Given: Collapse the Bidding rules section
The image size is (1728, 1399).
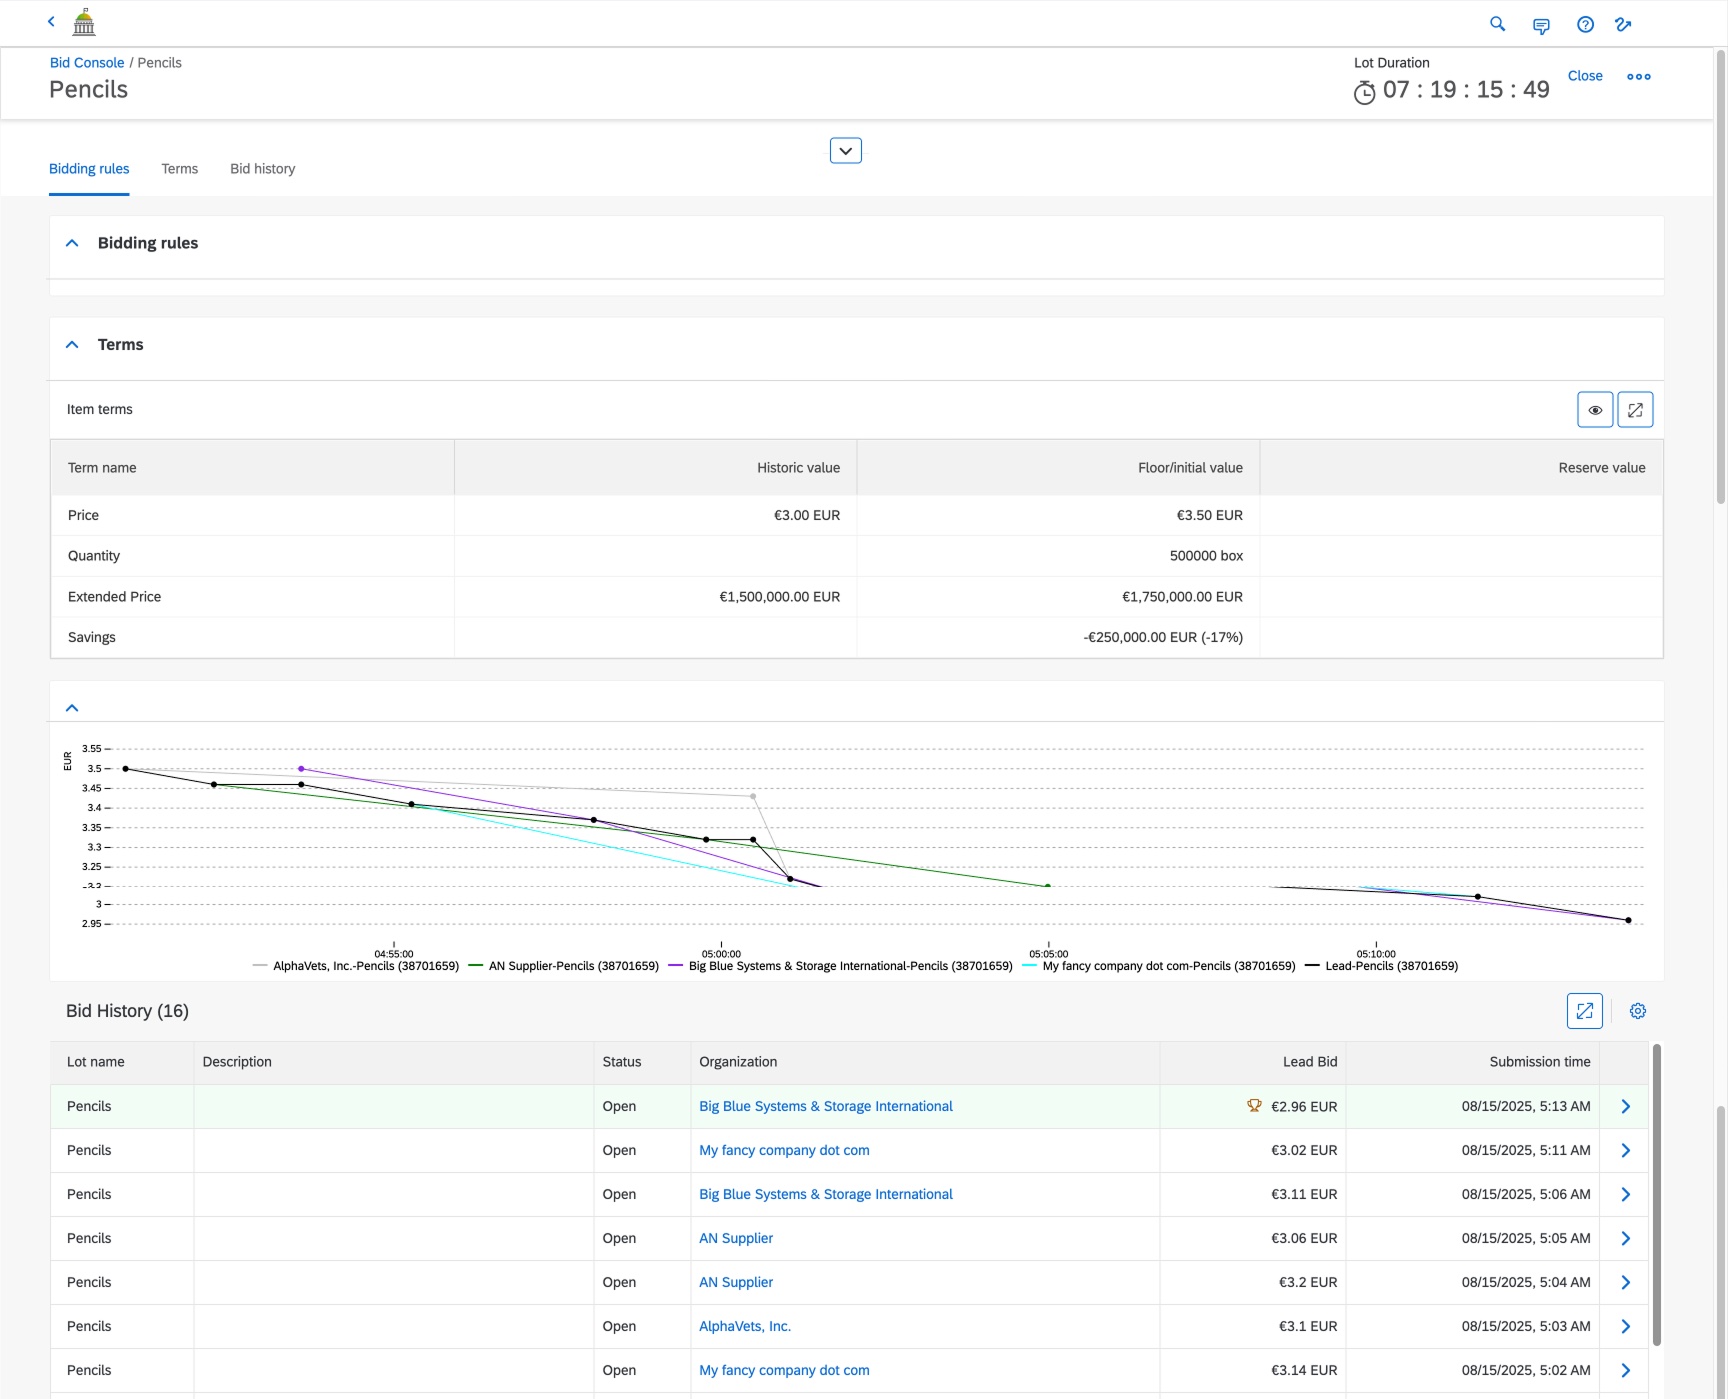Looking at the screenshot, I should pos(72,243).
